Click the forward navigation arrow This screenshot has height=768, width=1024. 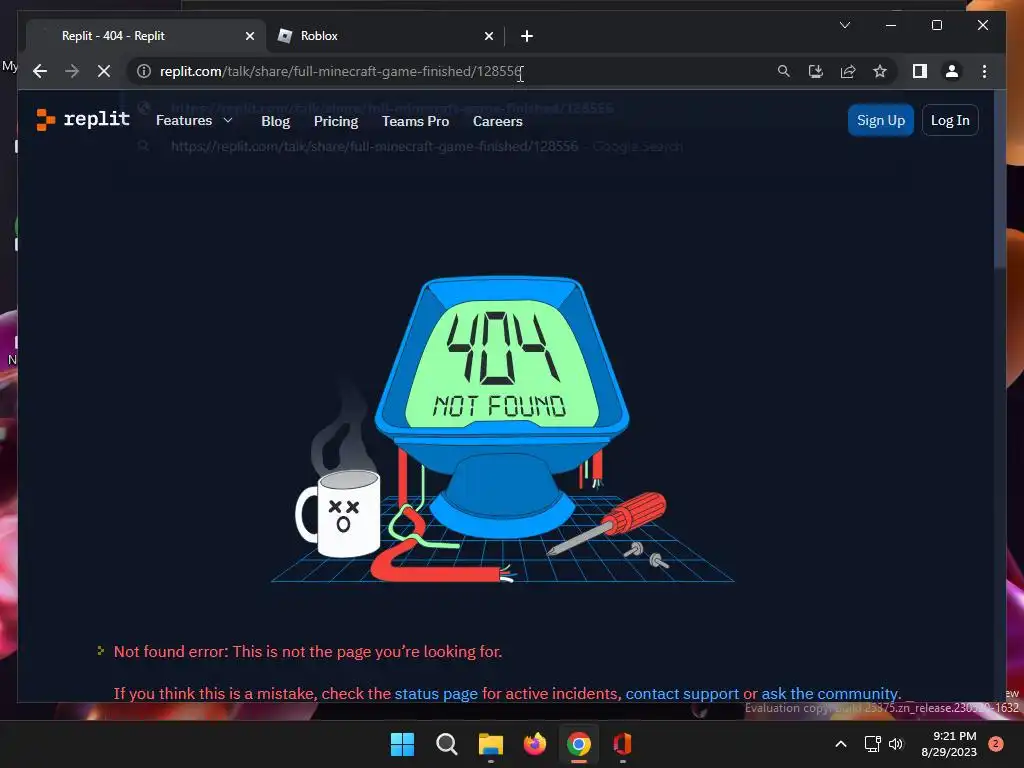pos(72,71)
